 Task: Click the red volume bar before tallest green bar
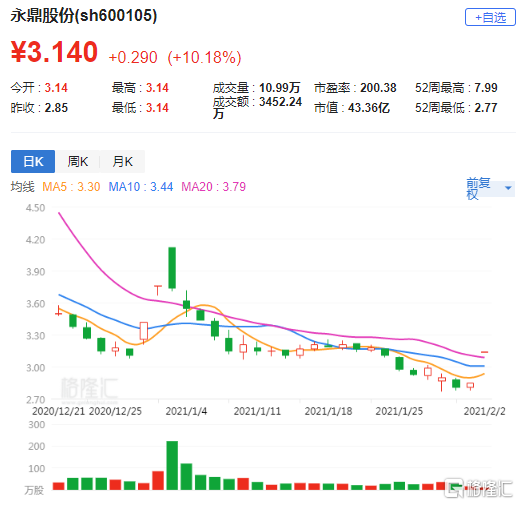(x=158, y=480)
